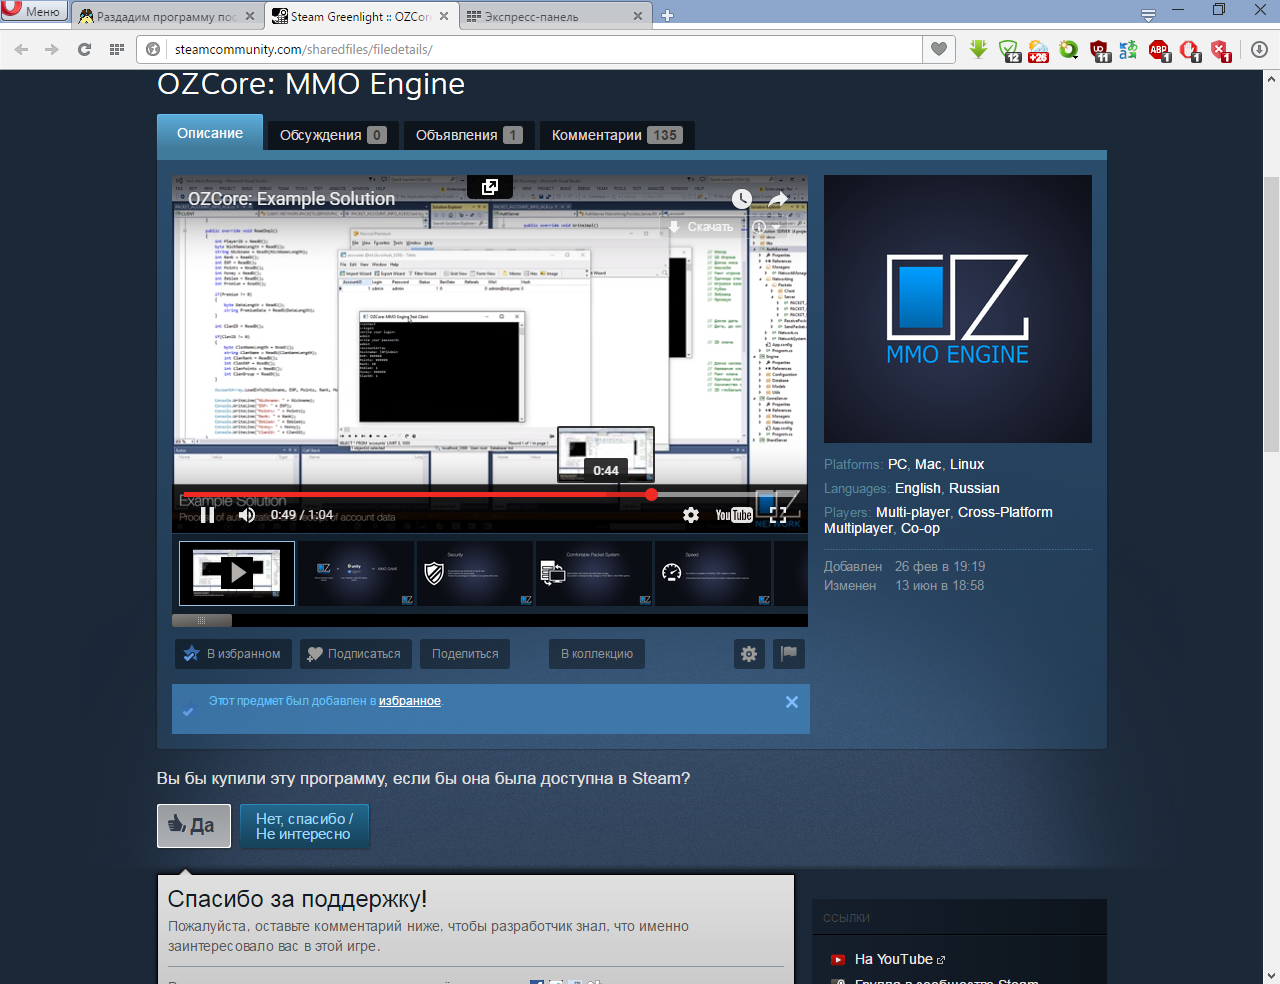Switch to the 'Раздадим программу' browser tab
Viewport: 1280px width, 984px height.
tap(167, 16)
